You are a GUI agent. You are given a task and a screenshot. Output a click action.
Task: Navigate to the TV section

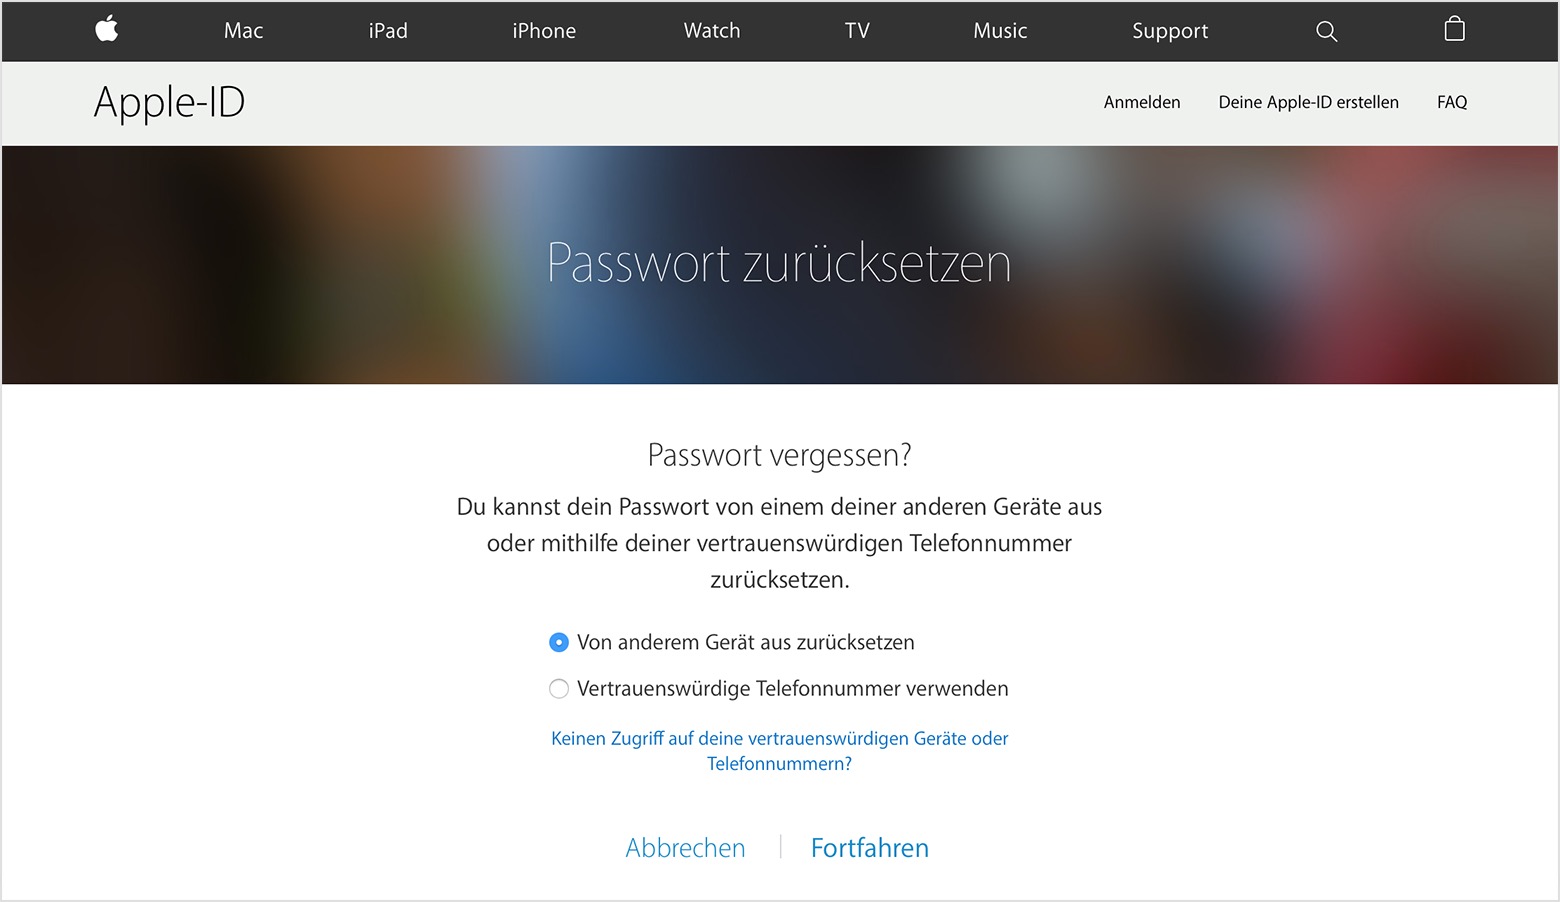pyautogui.click(x=857, y=31)
